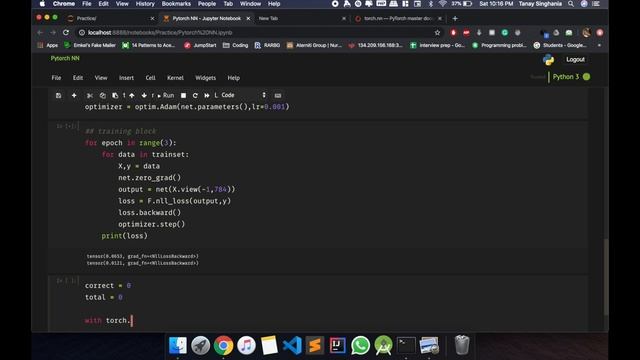
Task: Open Launchpad rocket from the dock
Action: [x=200, y=345]
